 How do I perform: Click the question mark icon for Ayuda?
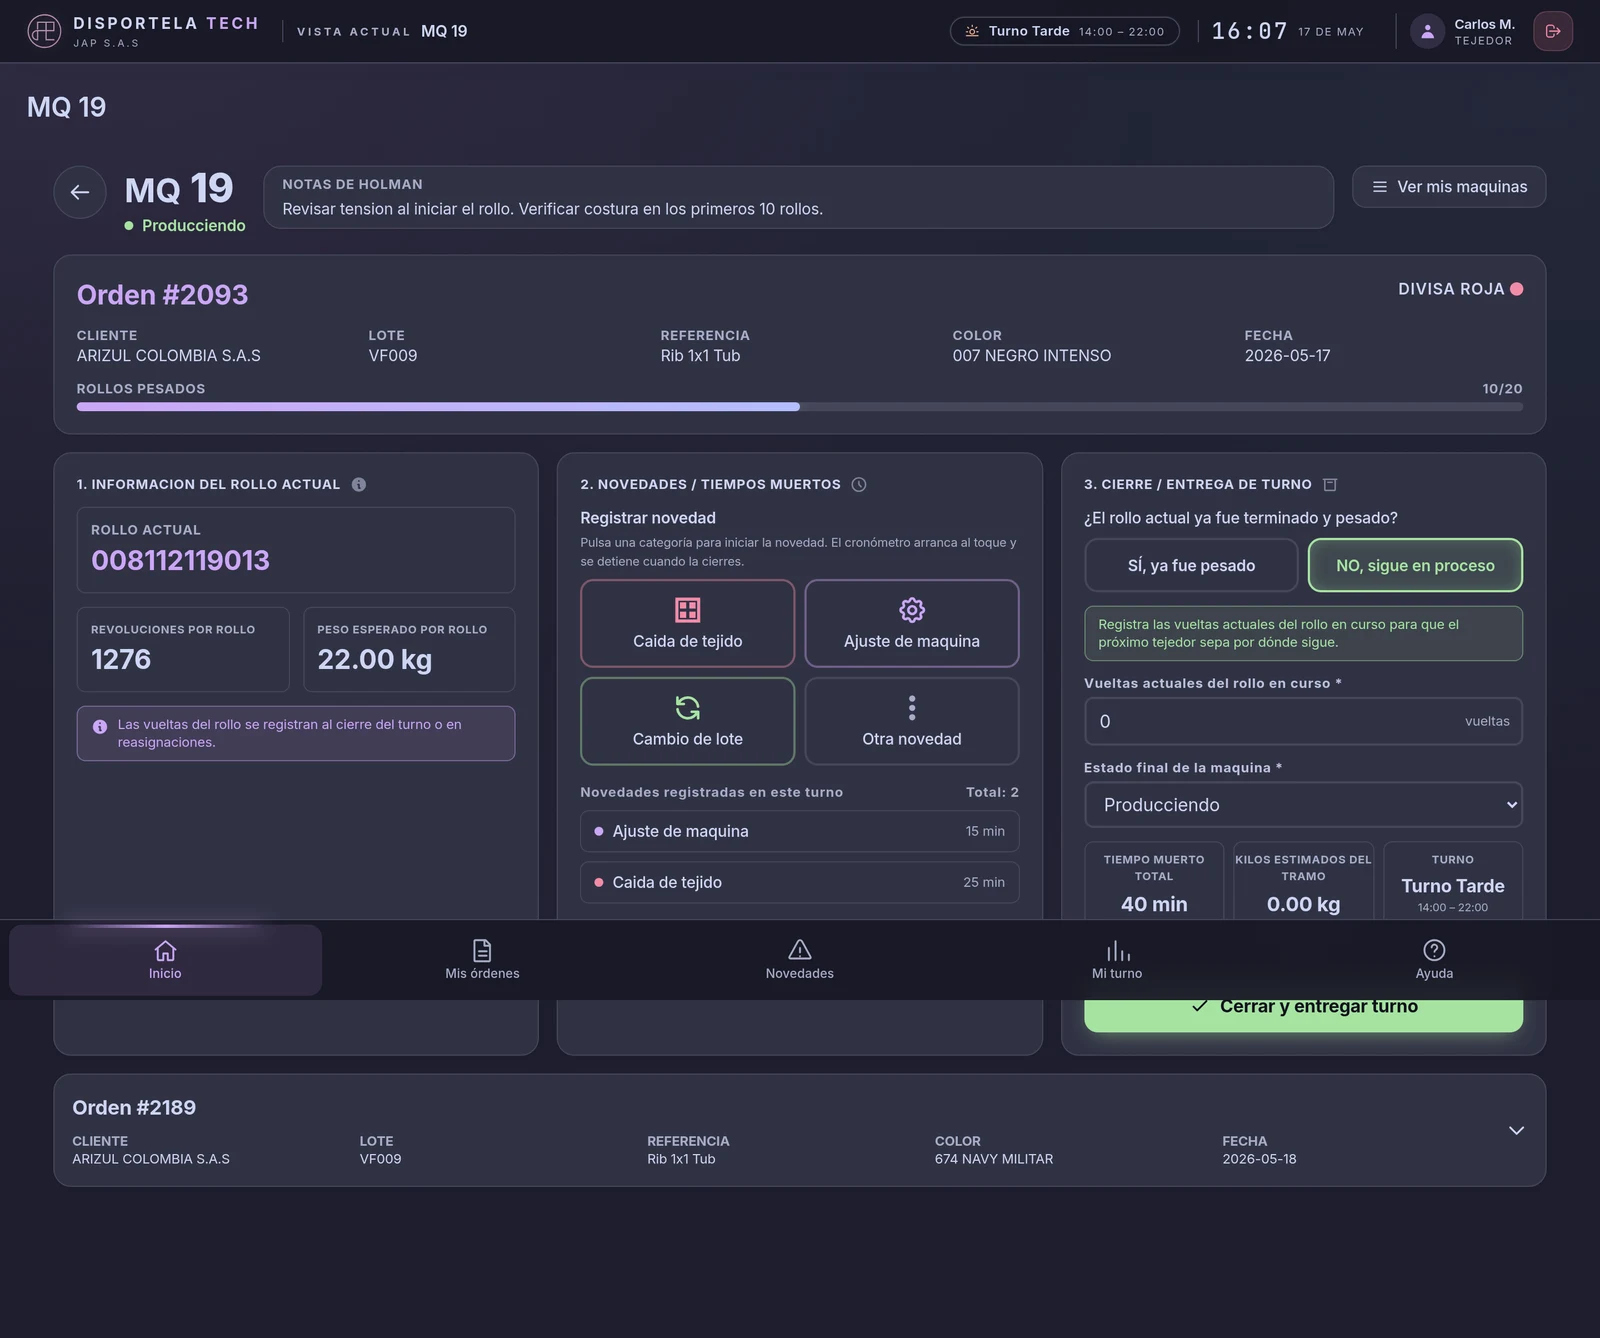tap(1434, 950)
